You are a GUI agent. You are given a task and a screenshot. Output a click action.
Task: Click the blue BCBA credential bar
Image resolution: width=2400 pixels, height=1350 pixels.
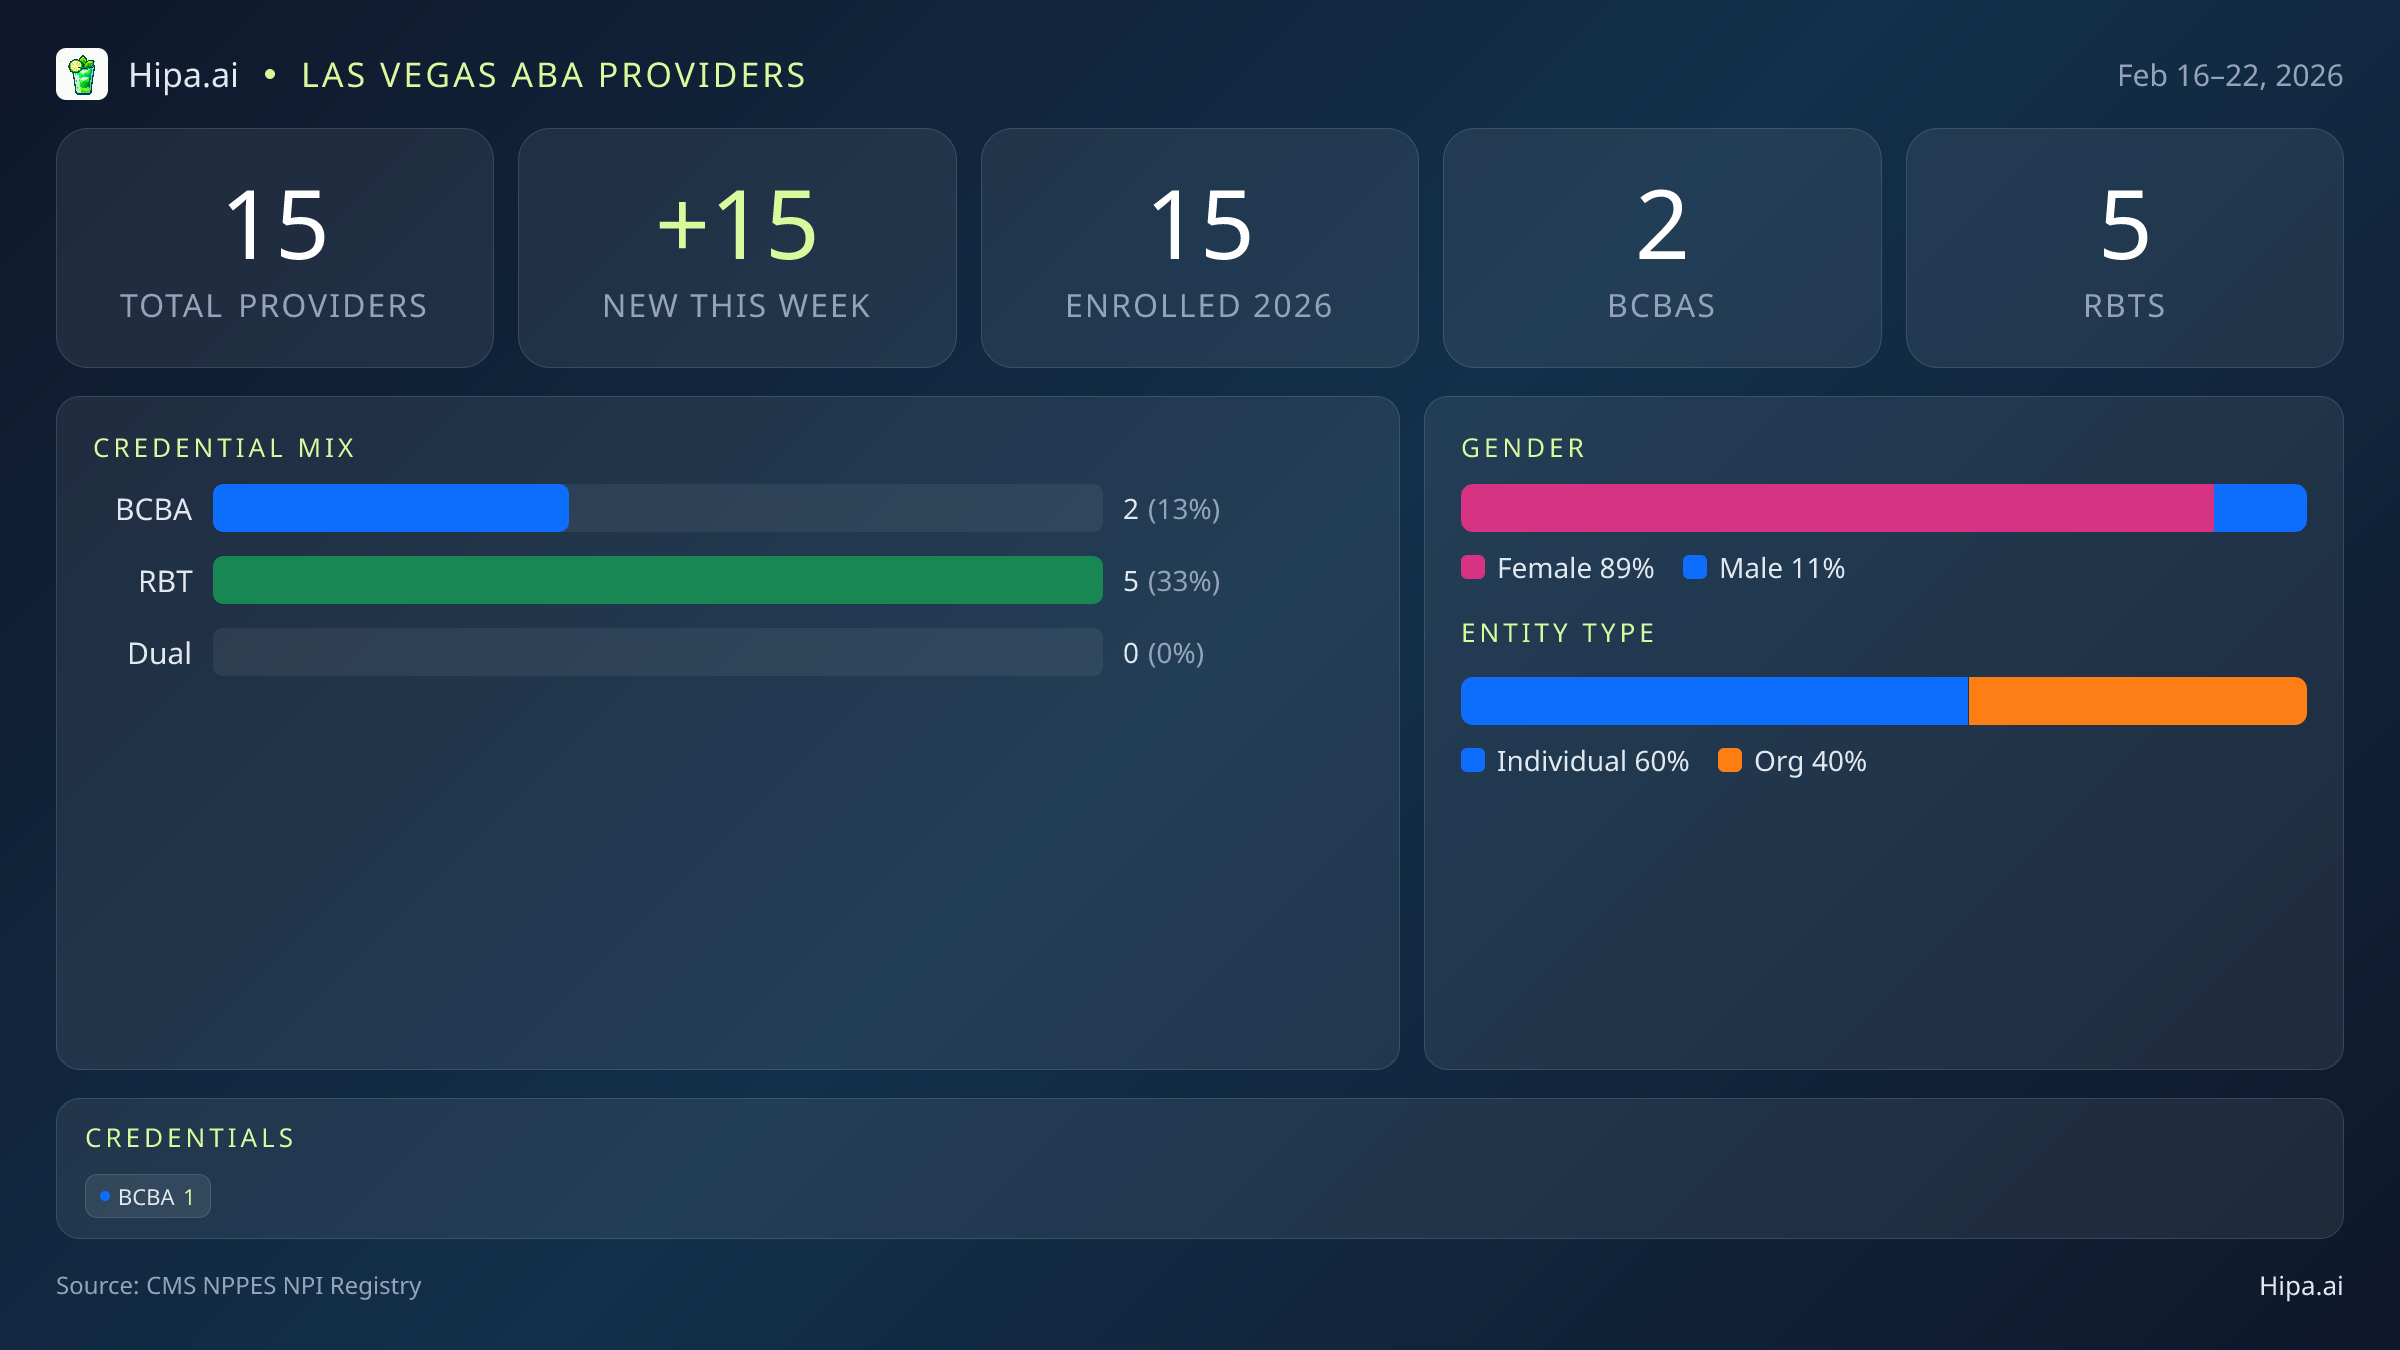(x=391, y=508)
